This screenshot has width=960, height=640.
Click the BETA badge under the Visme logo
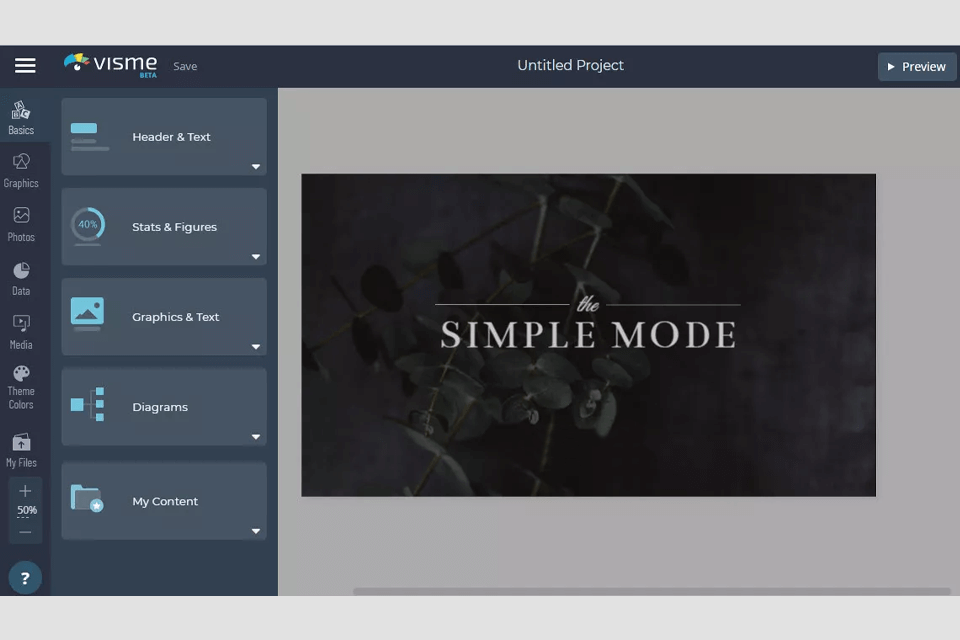(x=148, y=75)
